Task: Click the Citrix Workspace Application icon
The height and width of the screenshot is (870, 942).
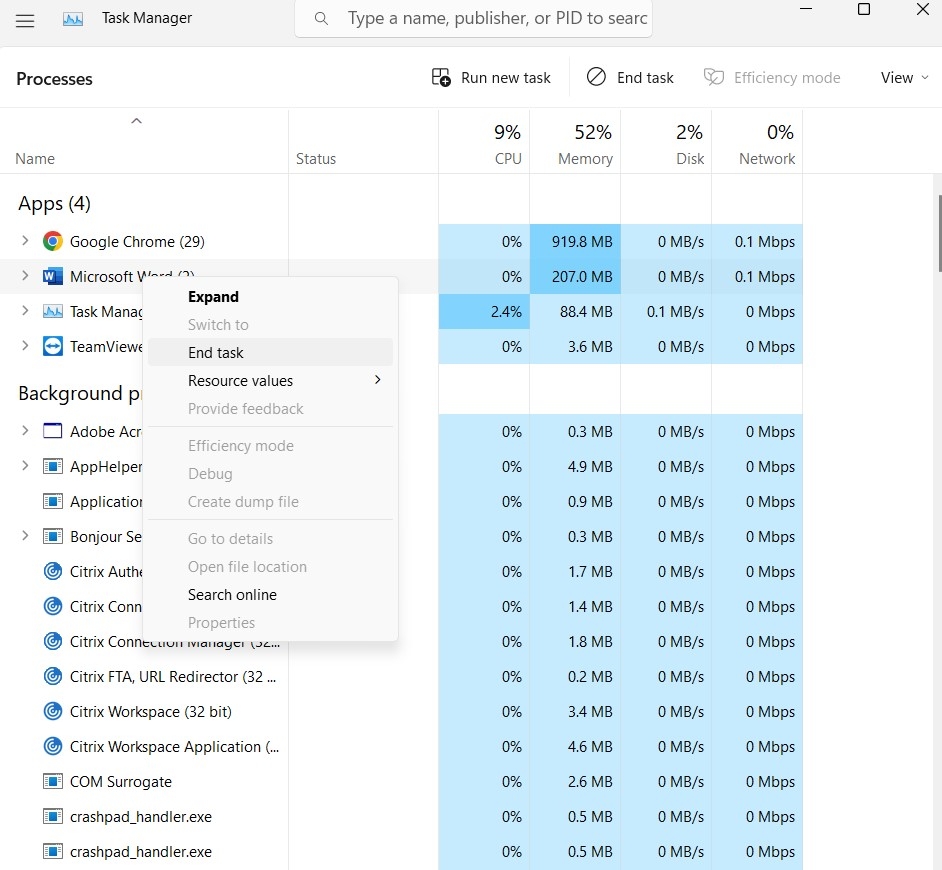Action: tap(53, 746)
